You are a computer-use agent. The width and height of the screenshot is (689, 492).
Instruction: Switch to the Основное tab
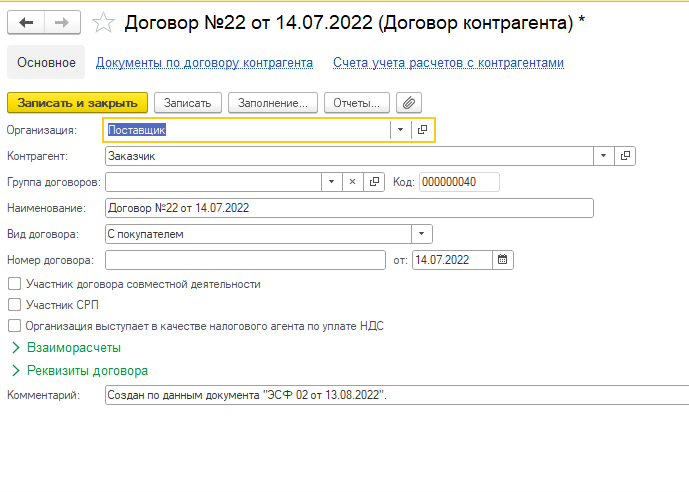pyautogui.click(x=46, y=63)
